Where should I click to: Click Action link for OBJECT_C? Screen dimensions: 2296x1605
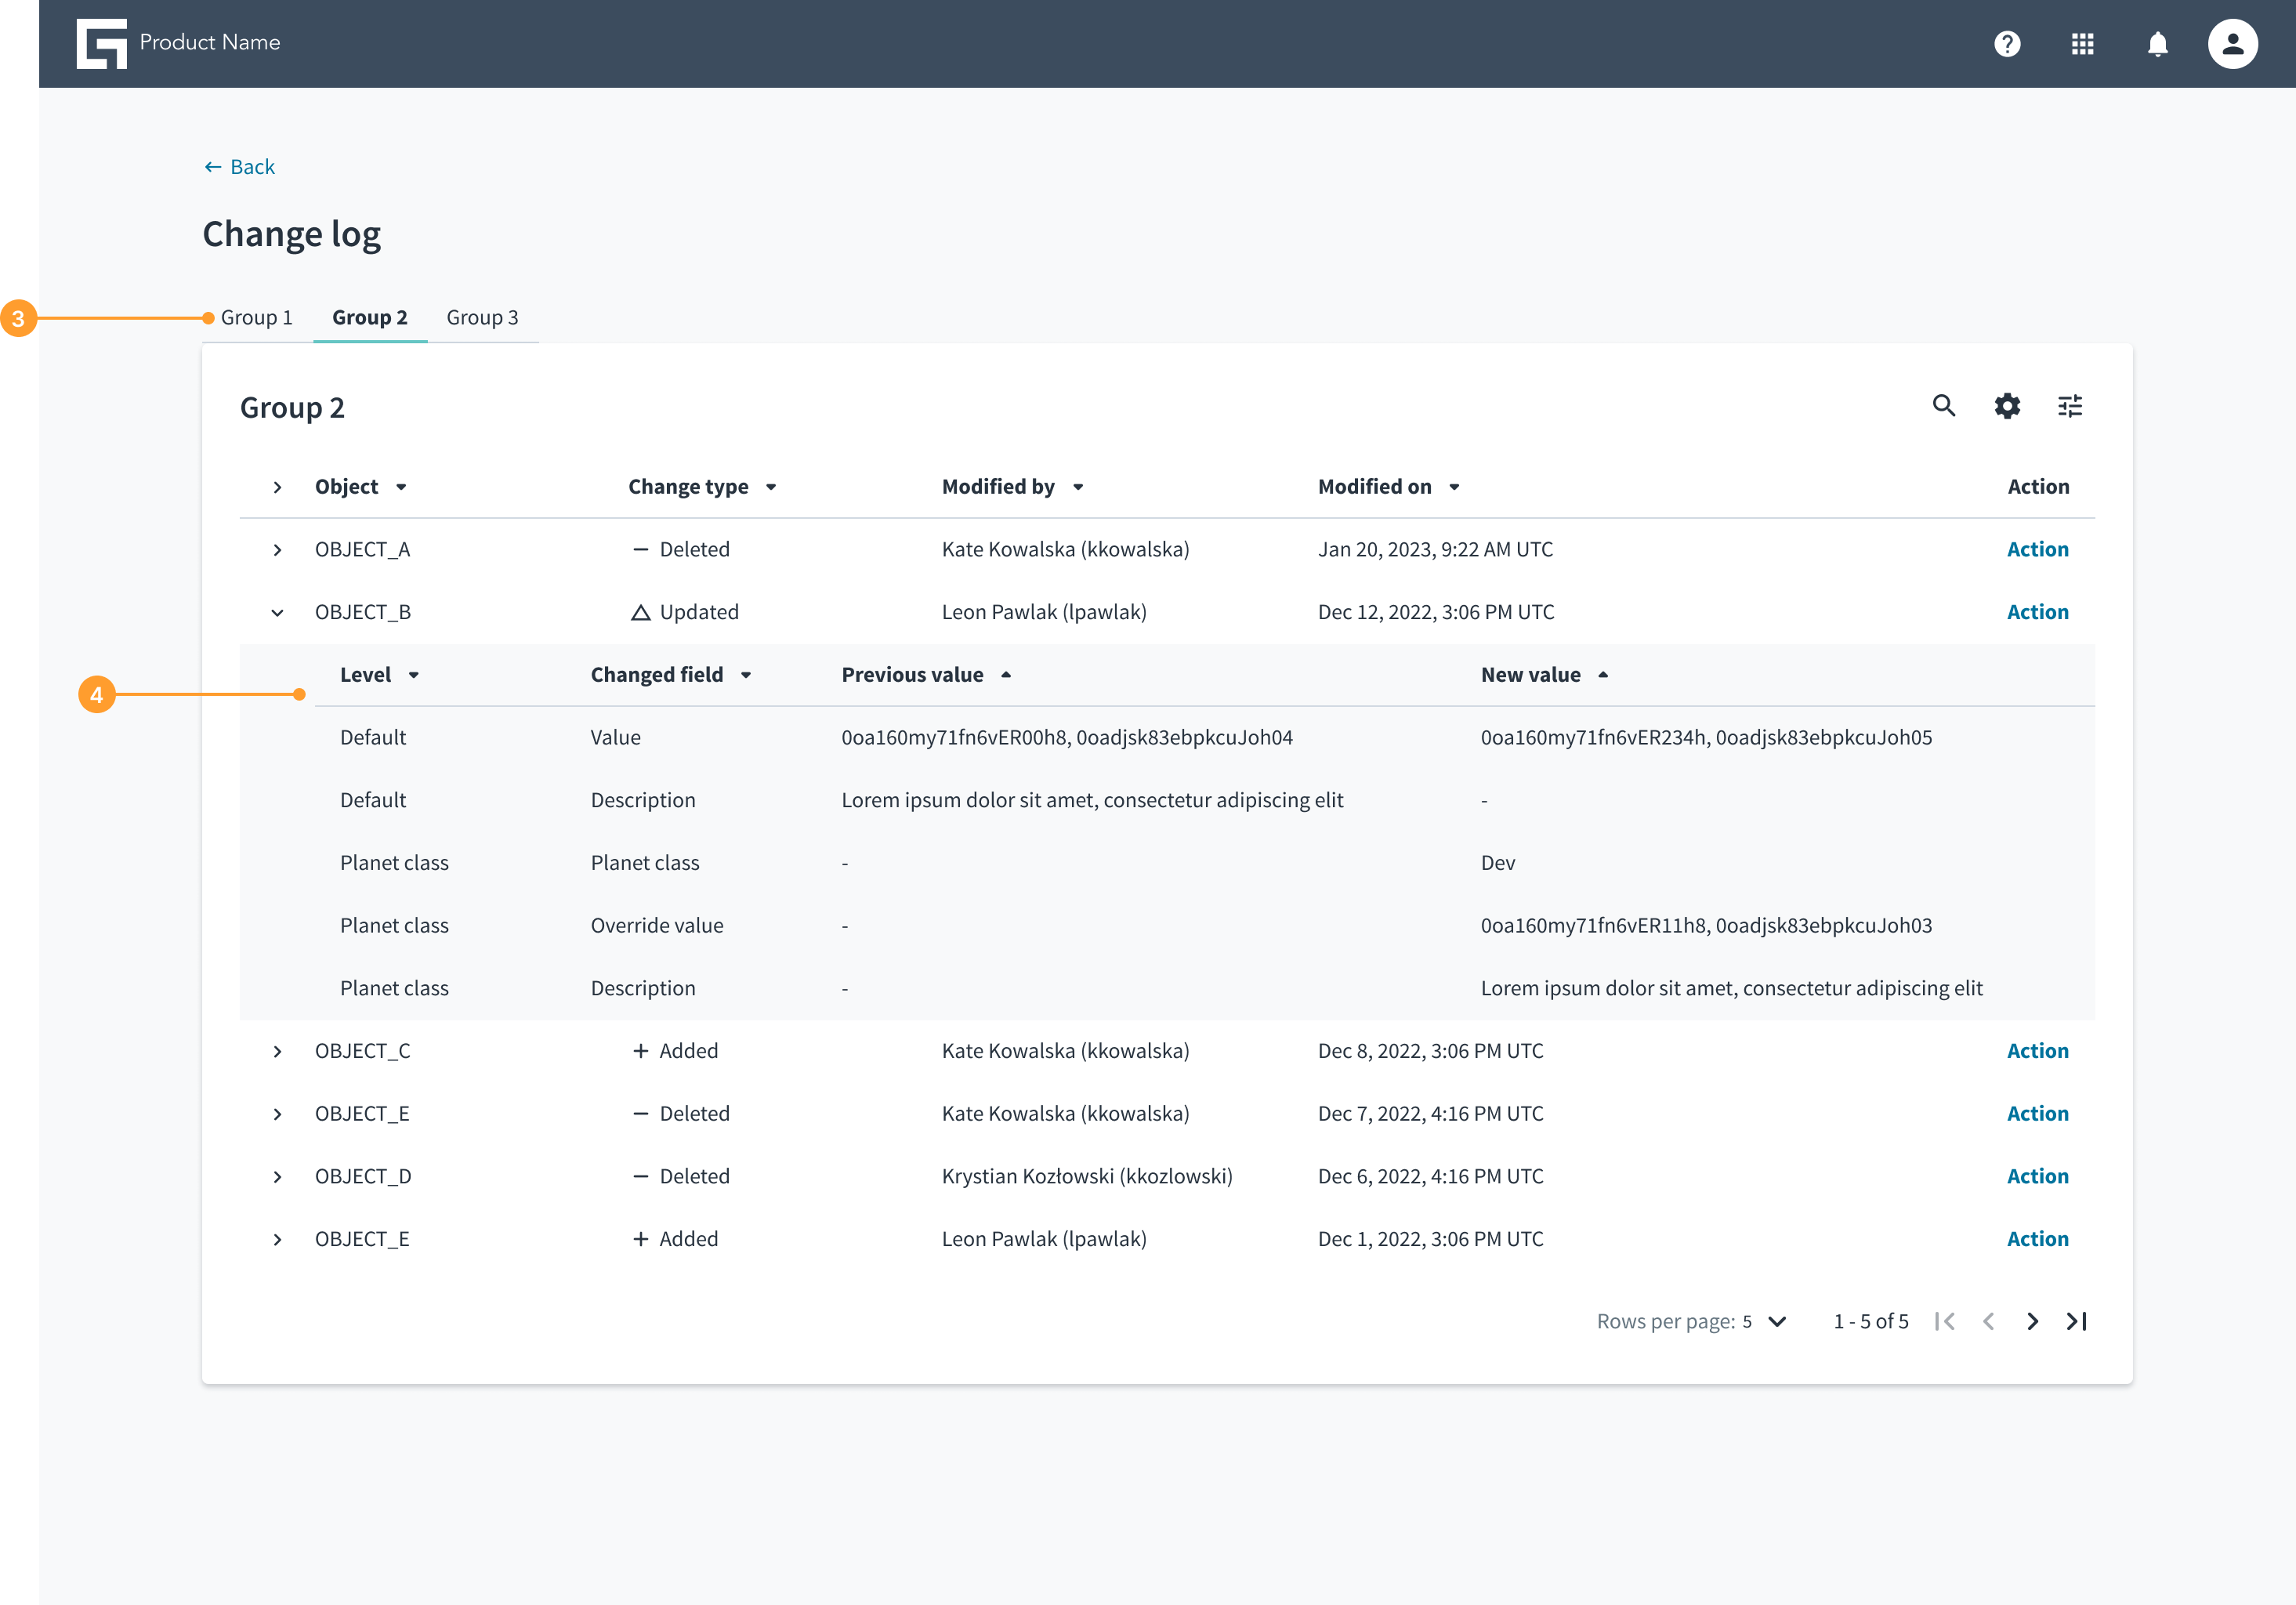coord(2037,1051)
